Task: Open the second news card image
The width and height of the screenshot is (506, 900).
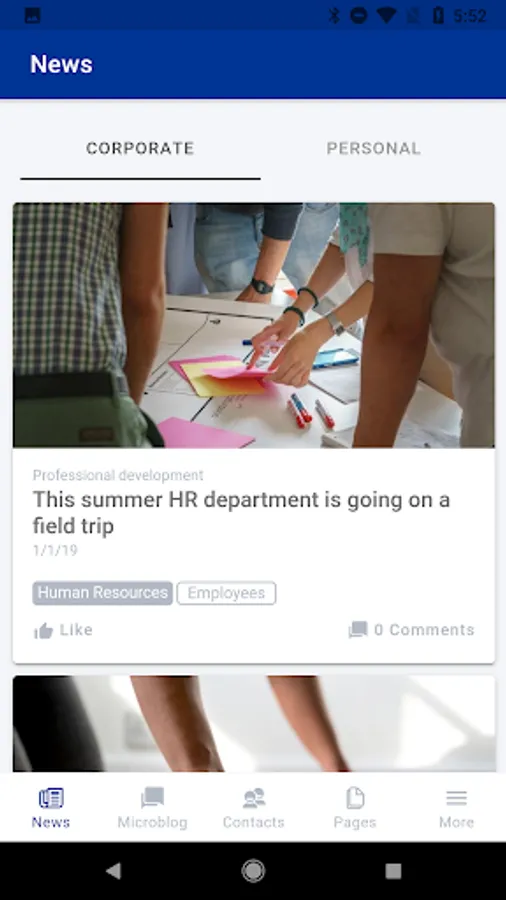Action: [254, 723]
